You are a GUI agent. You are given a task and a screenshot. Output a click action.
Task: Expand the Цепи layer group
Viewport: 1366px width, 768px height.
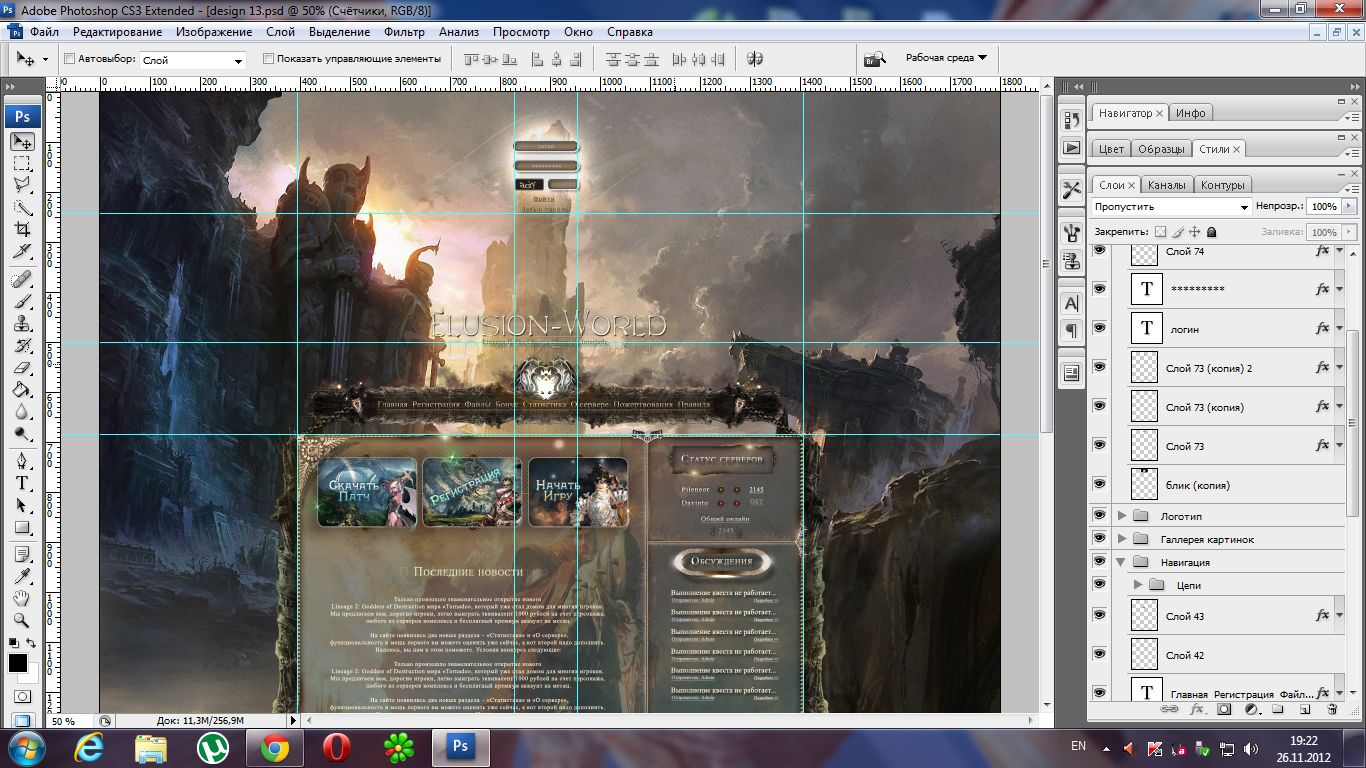(1138, 585)
